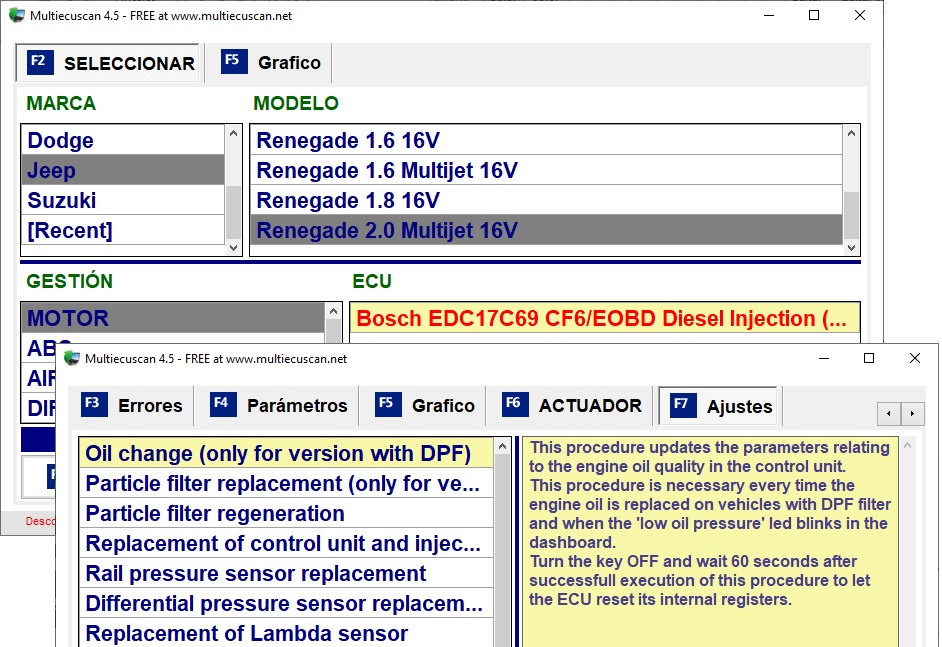This screenshot has width=942, height=647.
Task: Open the SELECCIONAR tab
Action: [108, 62]
